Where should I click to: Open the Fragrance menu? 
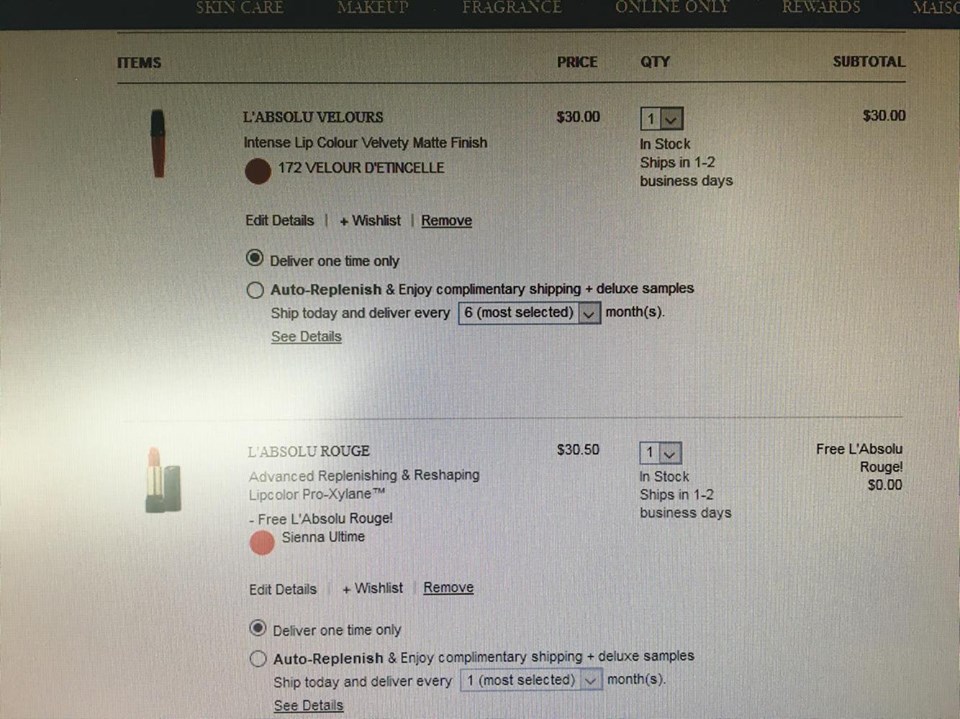(512, 7)
